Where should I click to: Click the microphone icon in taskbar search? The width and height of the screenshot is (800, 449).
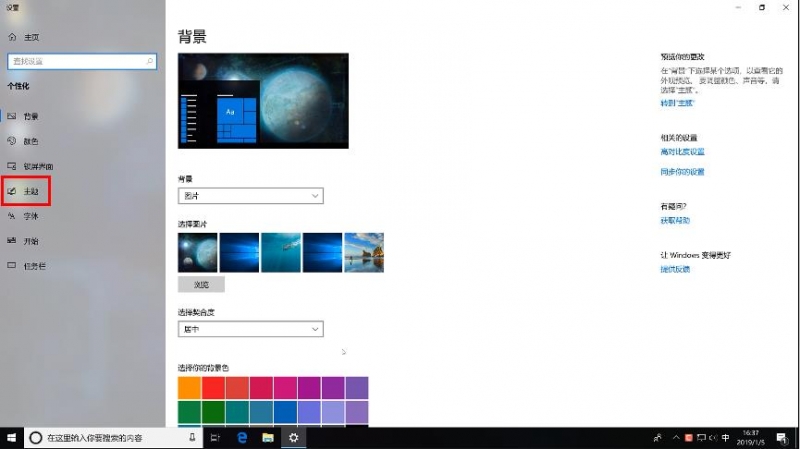[192, 437]
